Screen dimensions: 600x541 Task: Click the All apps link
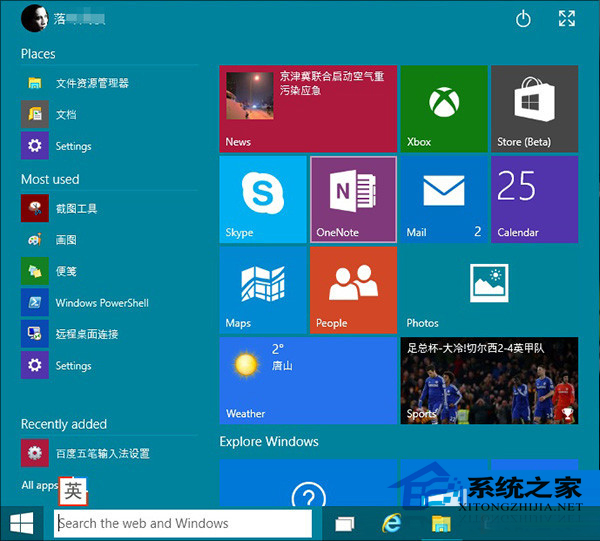coord(39,486)
